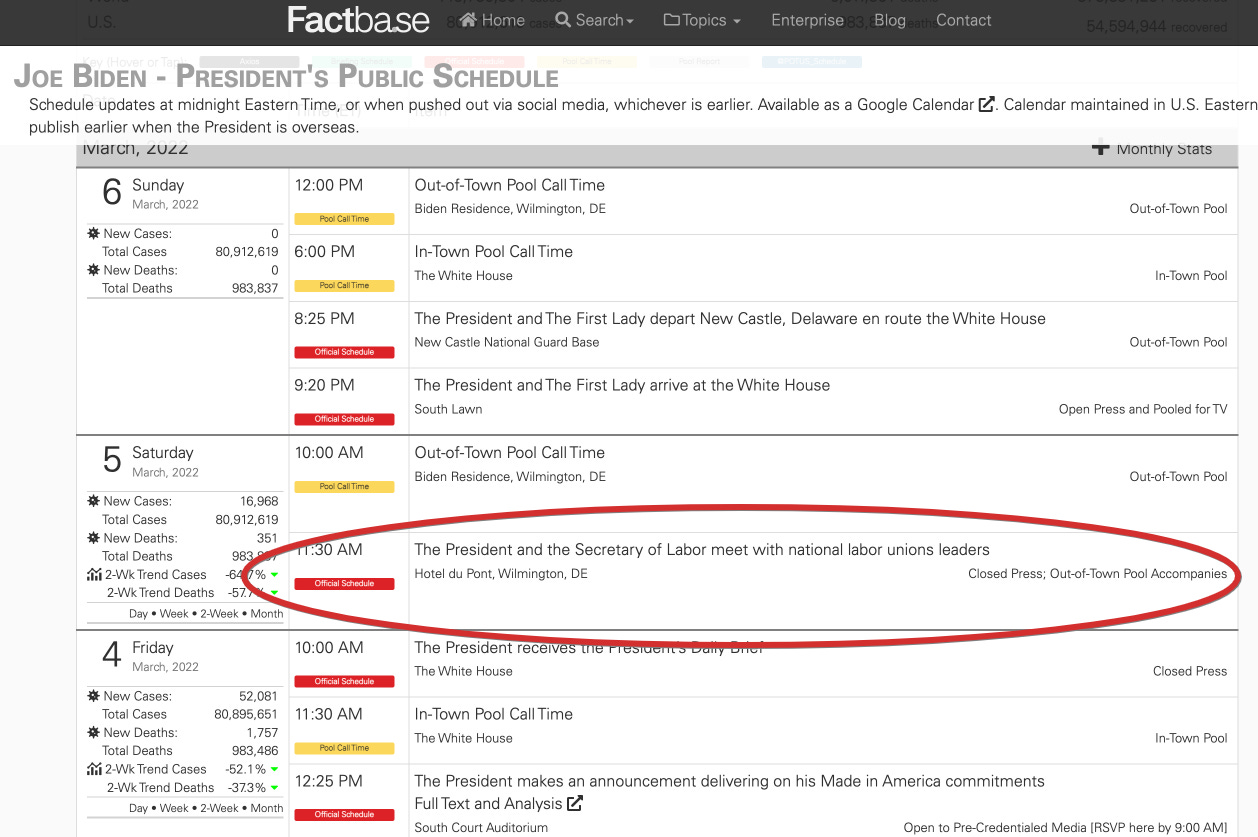Click green down arrow for March 5 trend cases
This screenshot has height=837, width=1258.
pyautogui.click(x=275, y=575)
